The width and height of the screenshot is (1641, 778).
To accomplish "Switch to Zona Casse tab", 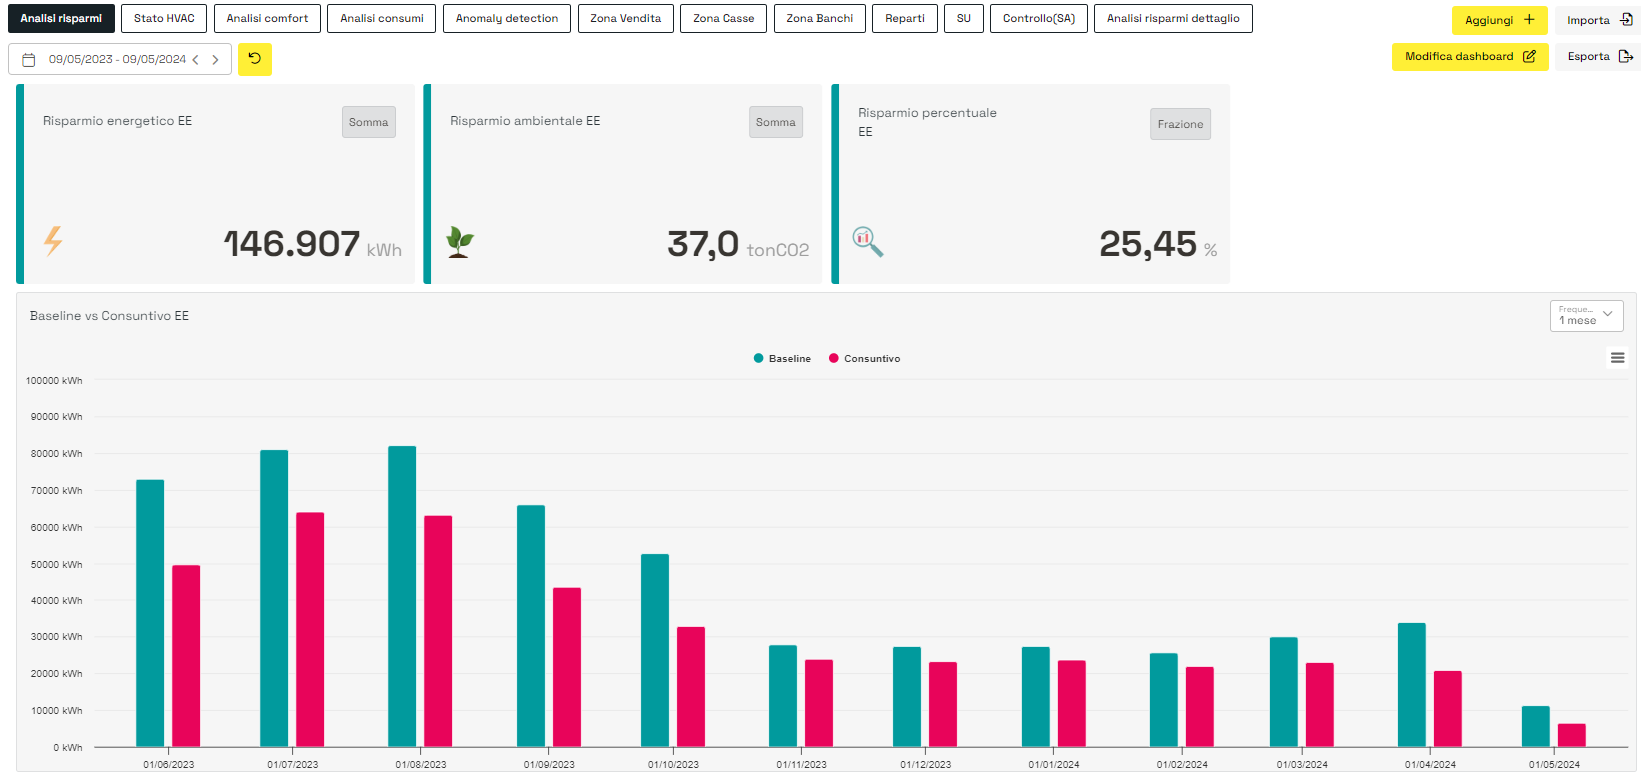I will (x=723, y=19).
